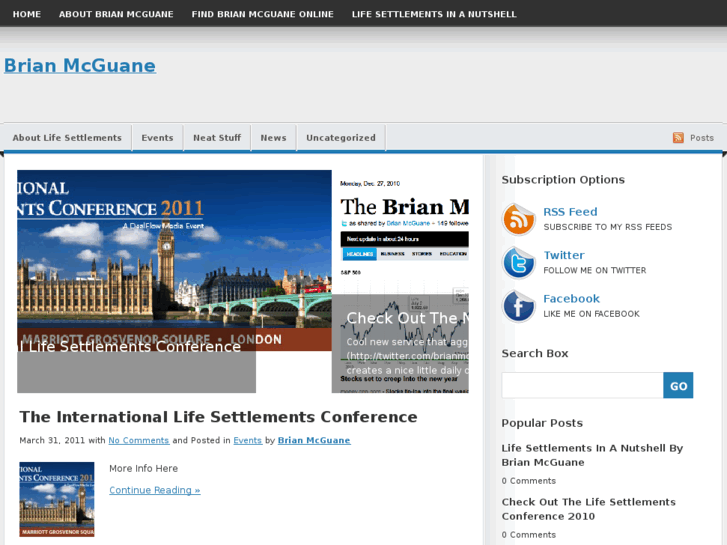Open Find Brian McGuane Online page

(262, 14)
